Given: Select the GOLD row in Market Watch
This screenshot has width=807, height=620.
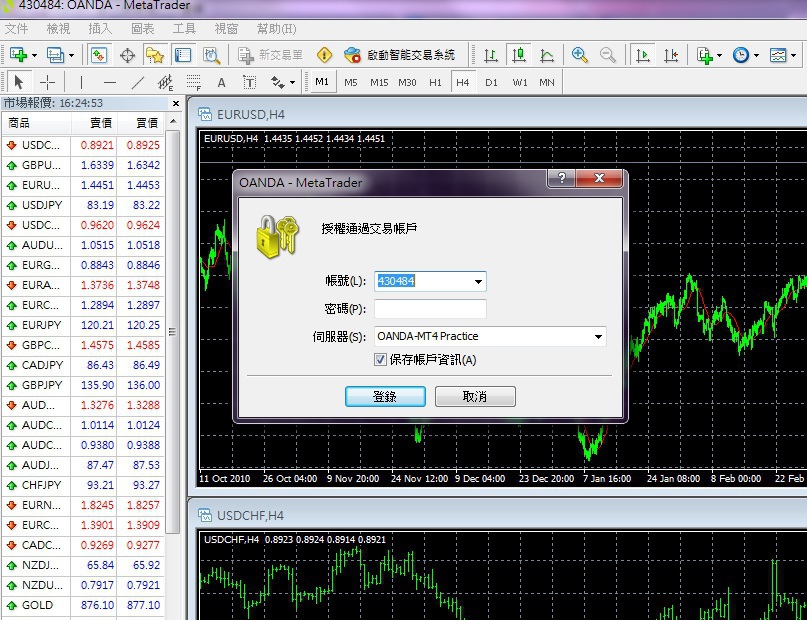Looking at the screenshot, I should [x=83, y=605].
